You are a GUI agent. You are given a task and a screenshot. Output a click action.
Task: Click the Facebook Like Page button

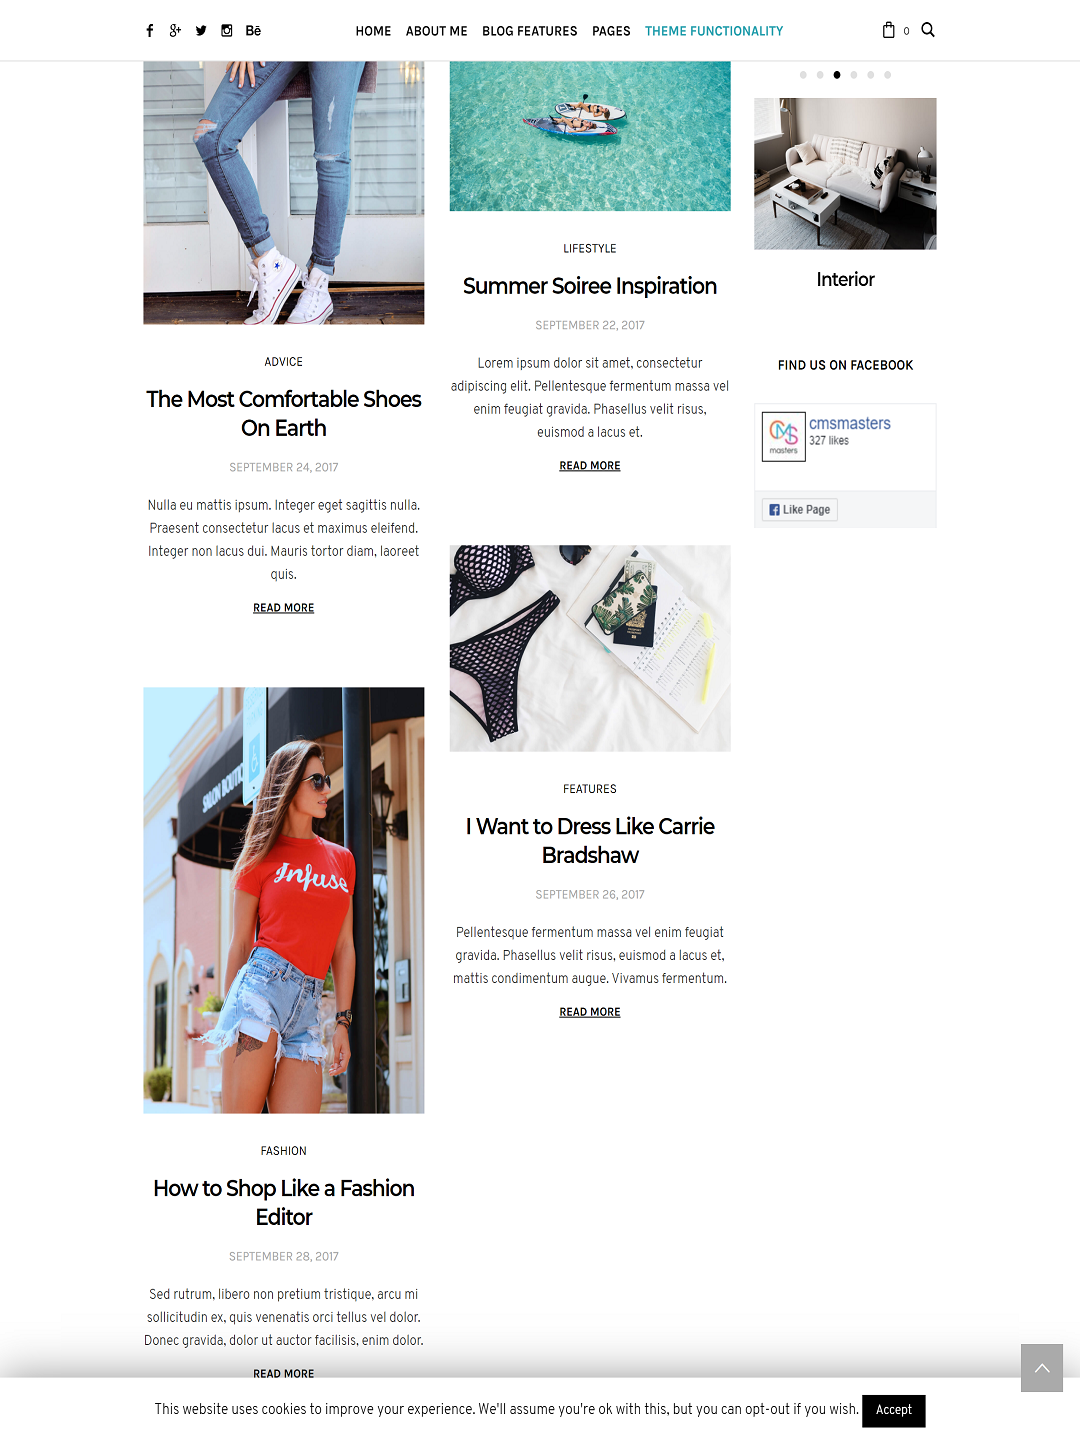tap(800, 510)
